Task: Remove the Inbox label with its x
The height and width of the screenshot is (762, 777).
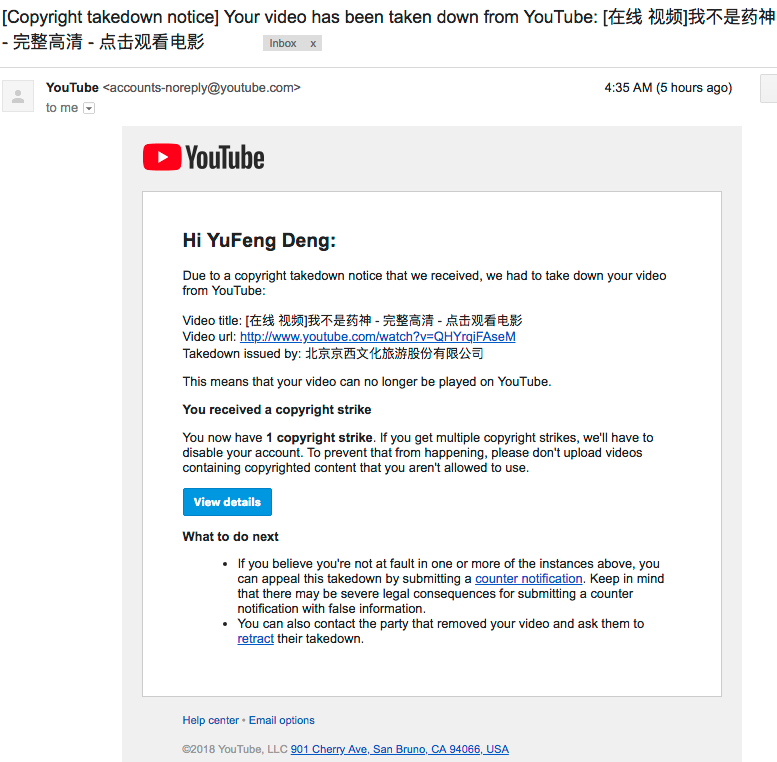Action: 313,44
